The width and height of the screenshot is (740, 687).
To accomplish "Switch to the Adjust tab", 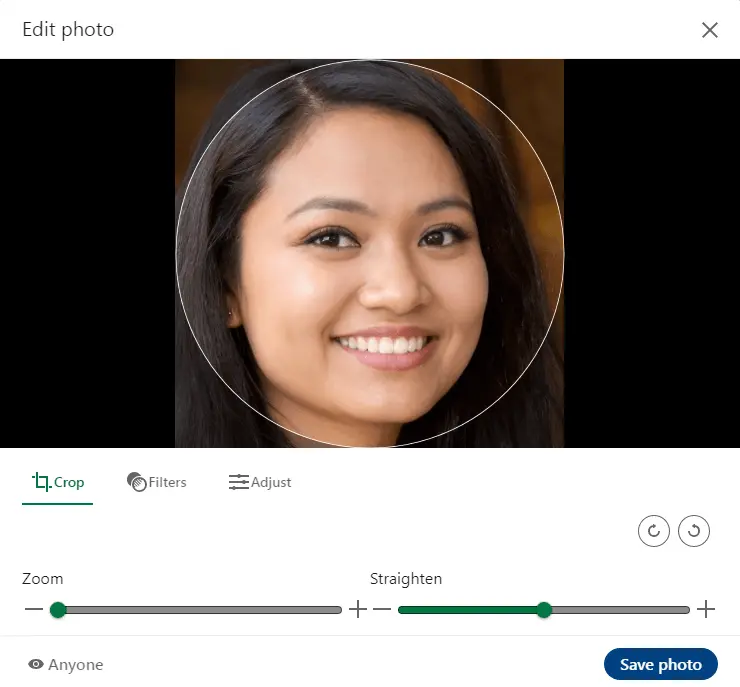I will point(260,482).
